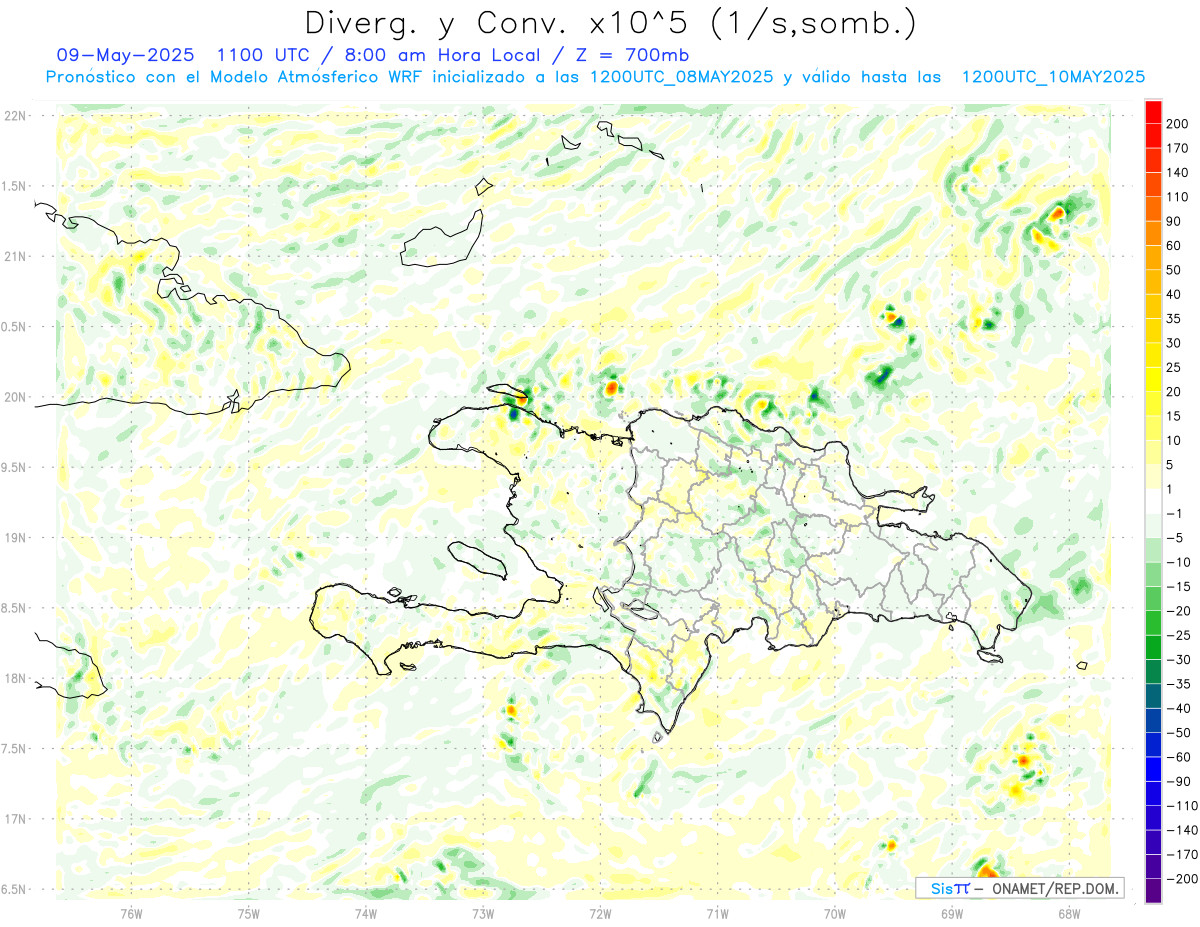Click the 71W longitude label
Image resolution: width=1200 pixels, height=927 pixels.
(717, 913)
